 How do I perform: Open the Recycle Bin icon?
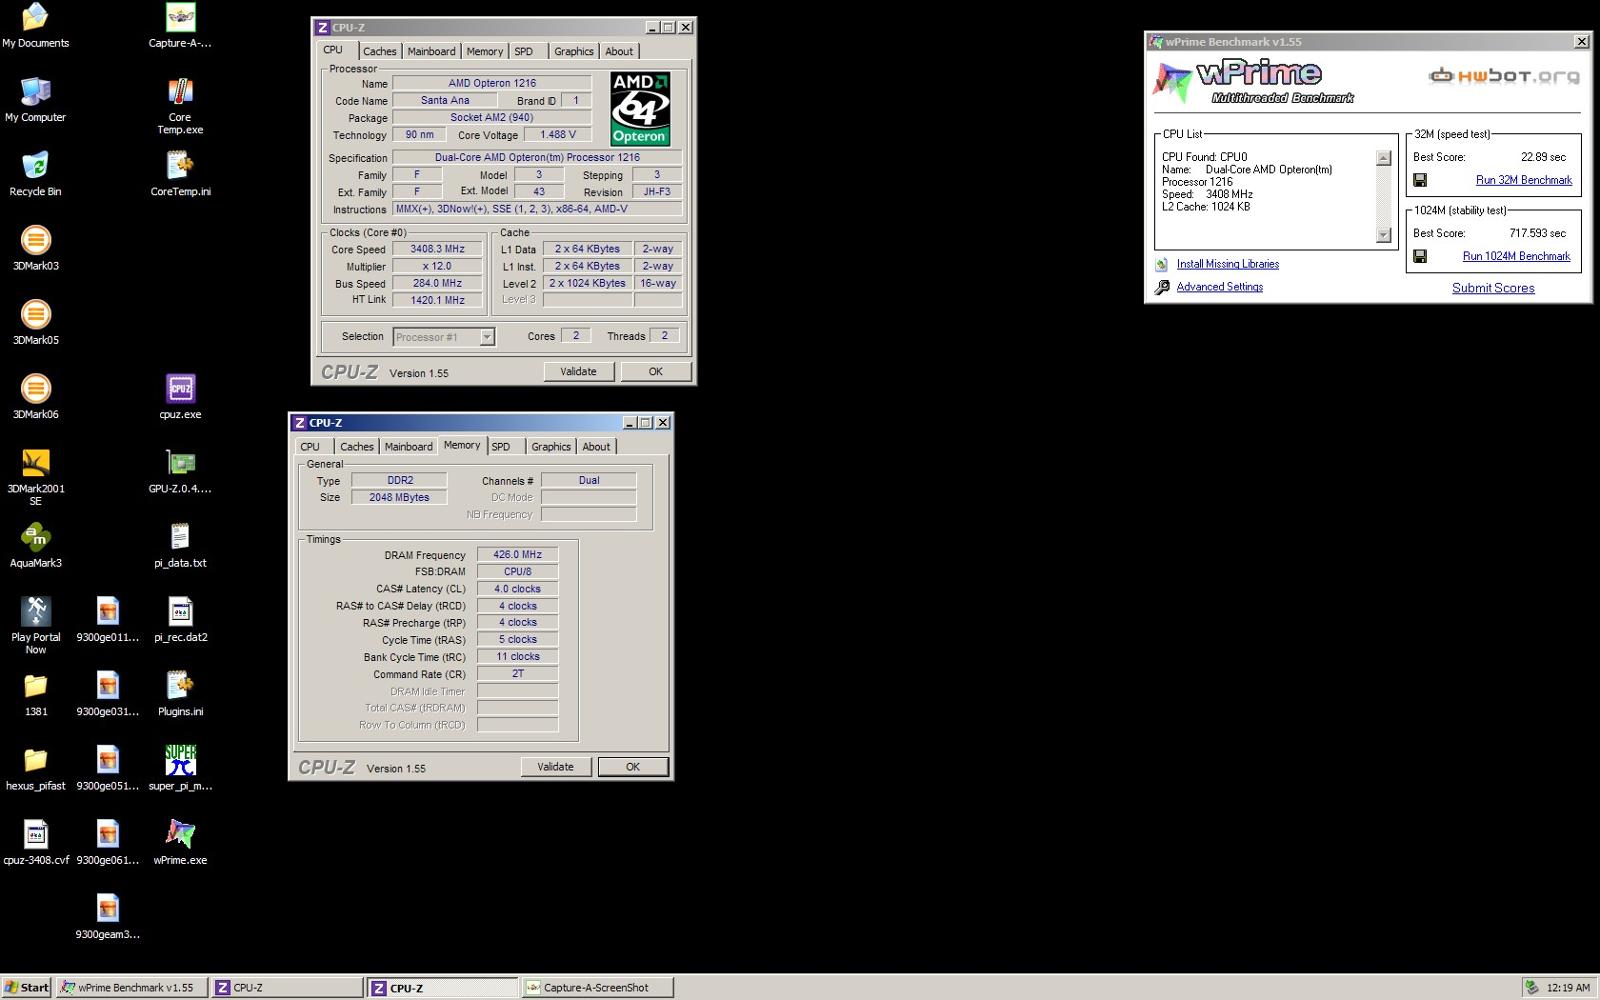click(35, 174)
